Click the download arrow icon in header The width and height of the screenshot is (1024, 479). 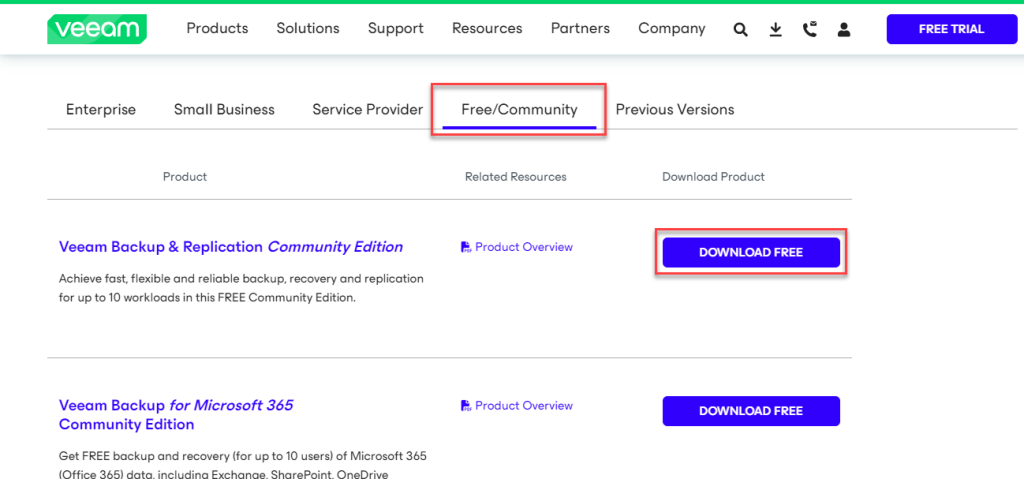point(775,30)
